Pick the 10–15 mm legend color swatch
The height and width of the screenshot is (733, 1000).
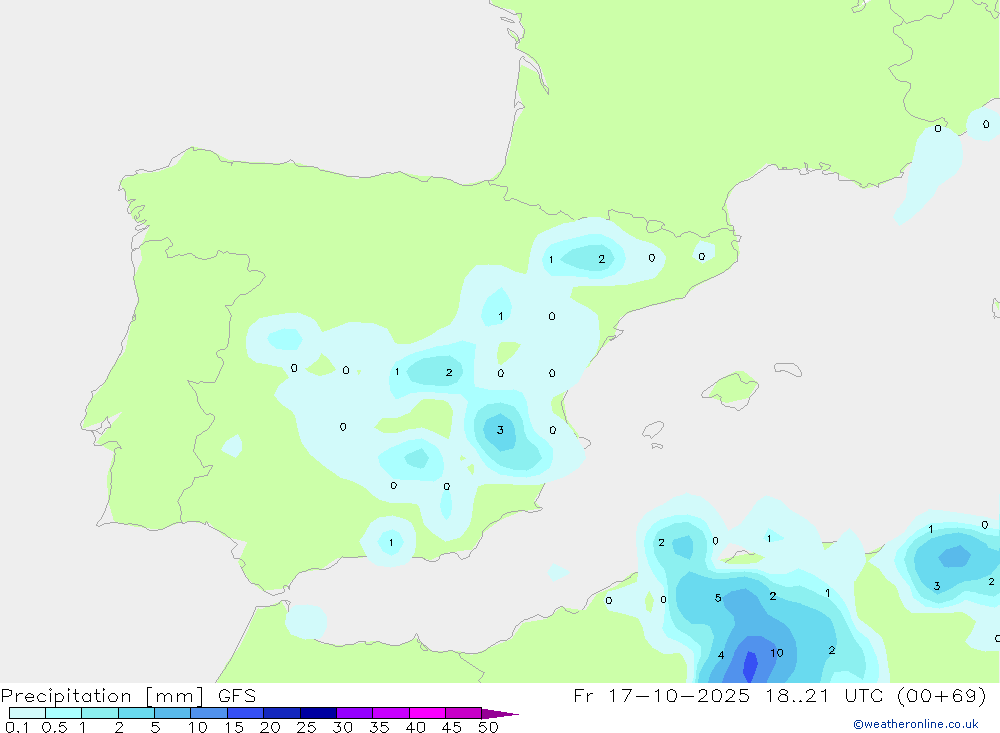point(209,713)
